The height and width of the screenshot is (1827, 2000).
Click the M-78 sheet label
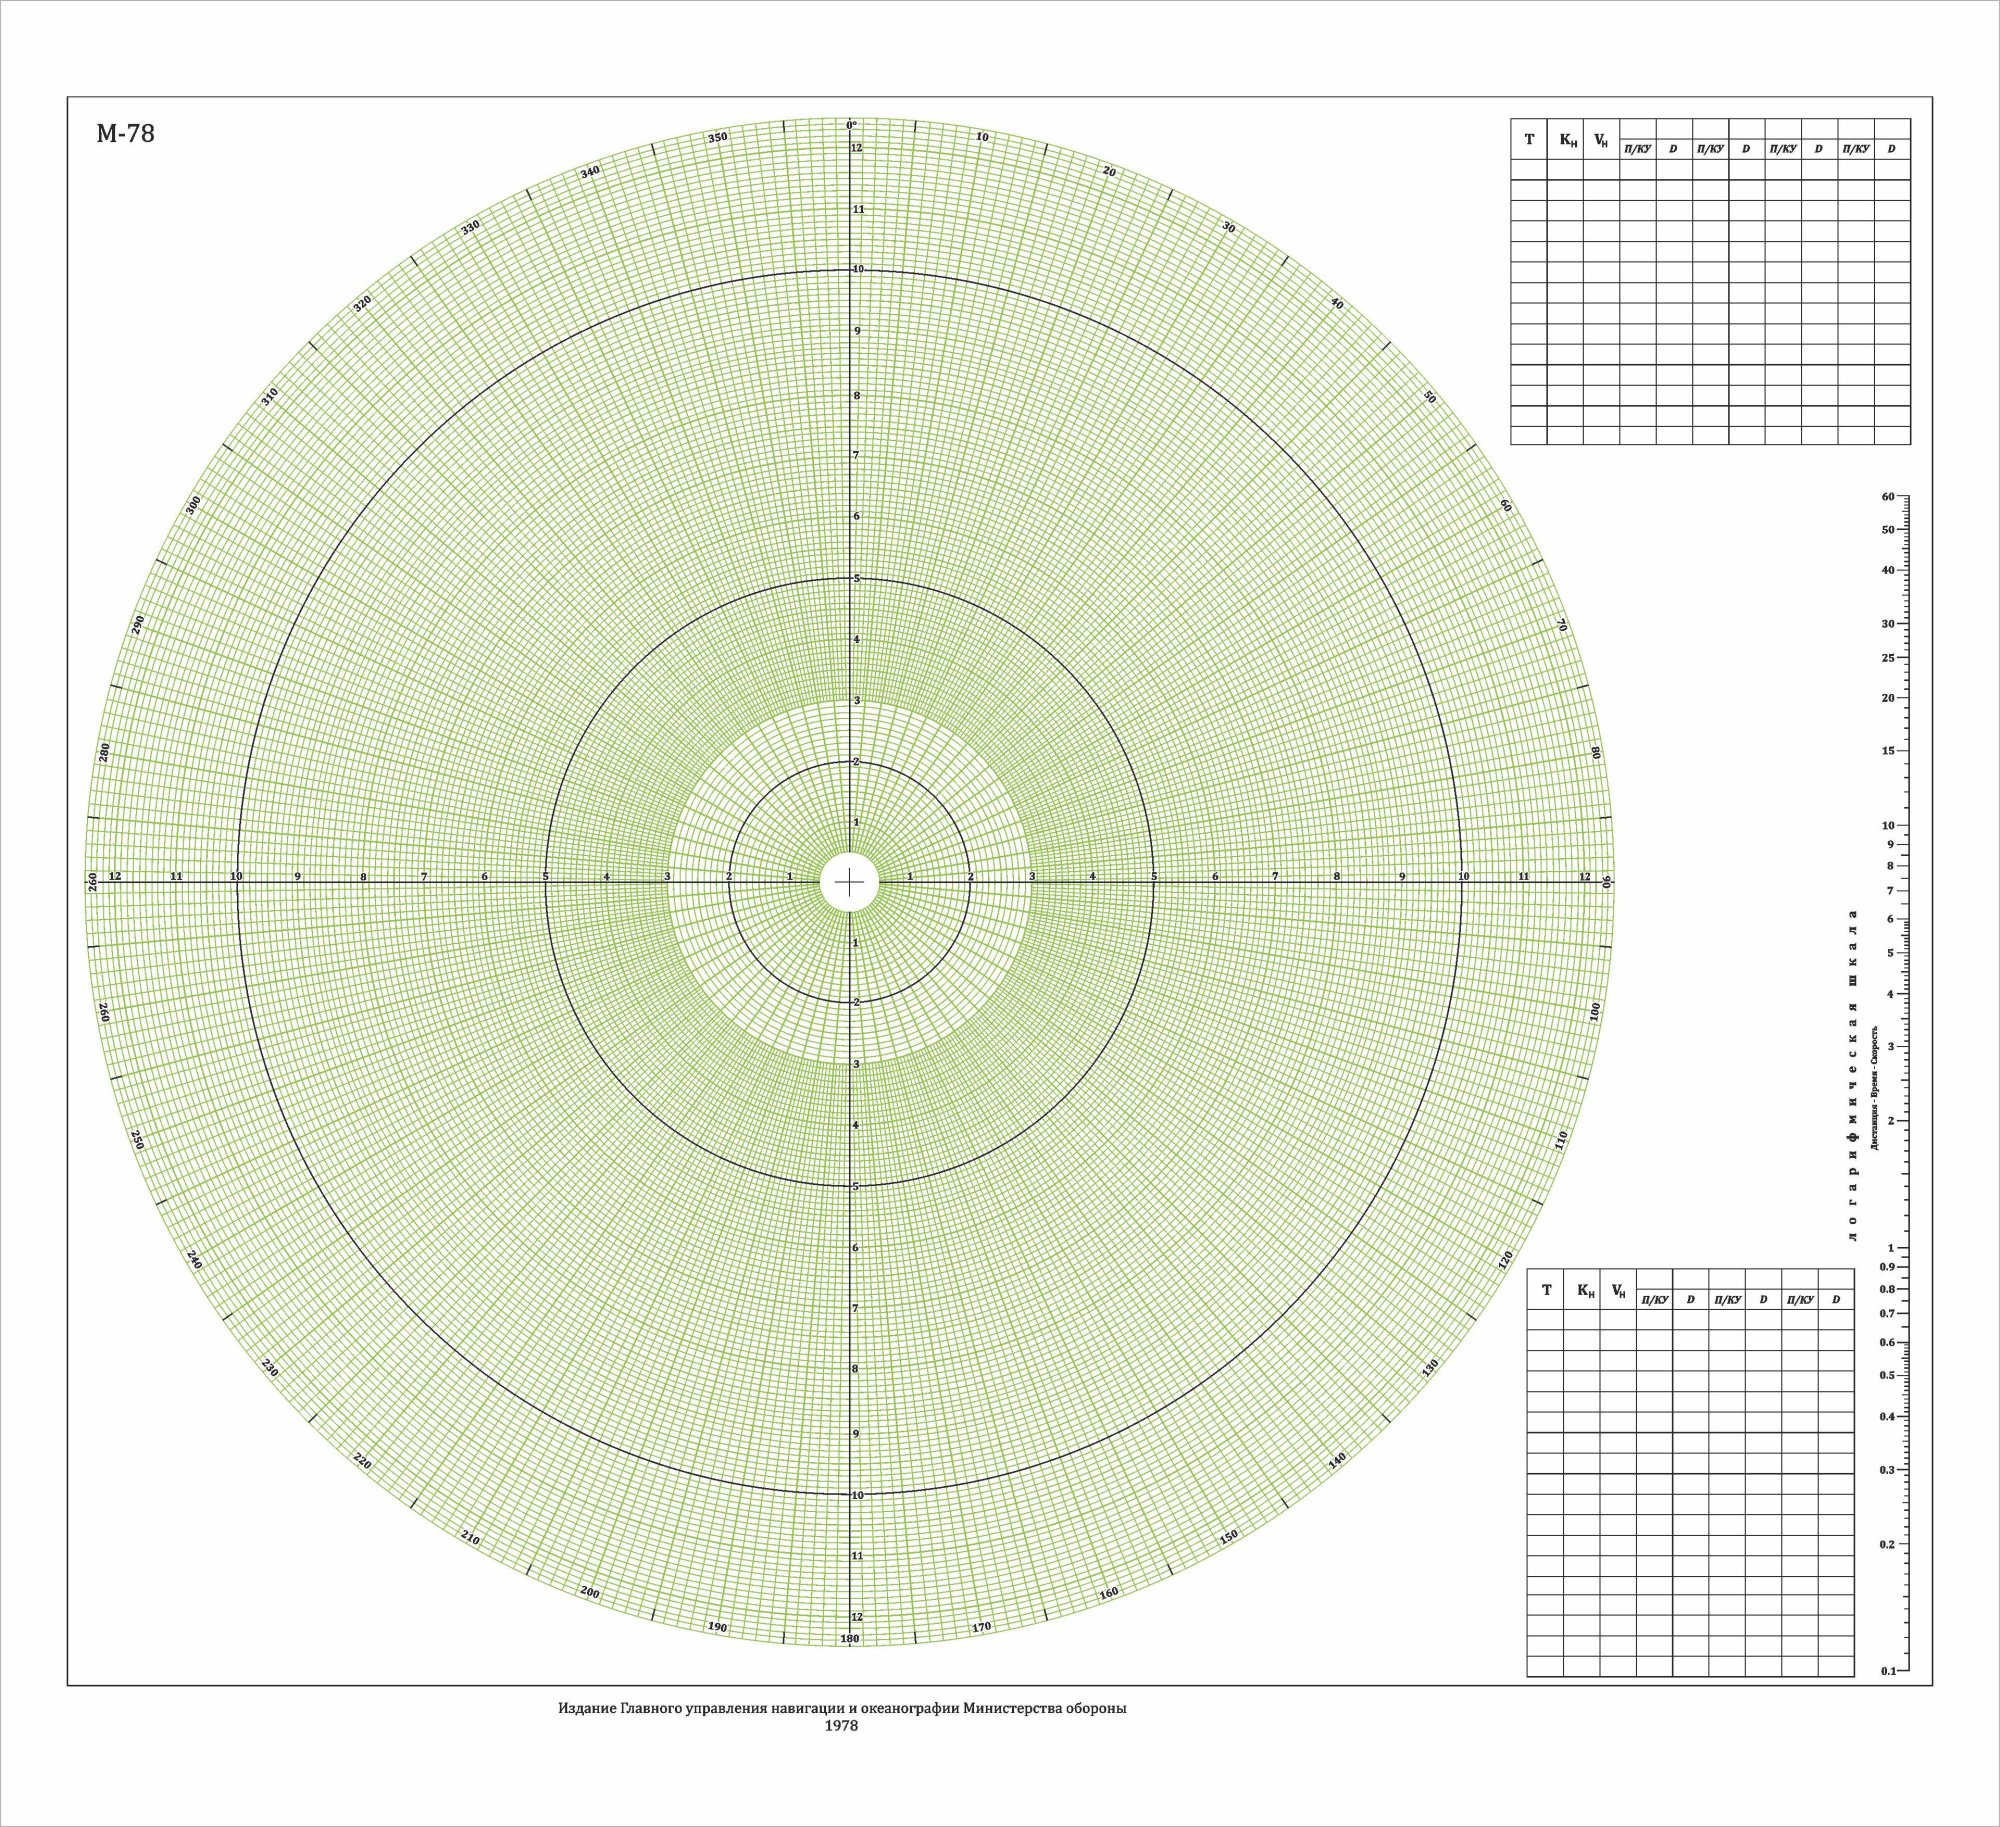click(x=125, y=134)
